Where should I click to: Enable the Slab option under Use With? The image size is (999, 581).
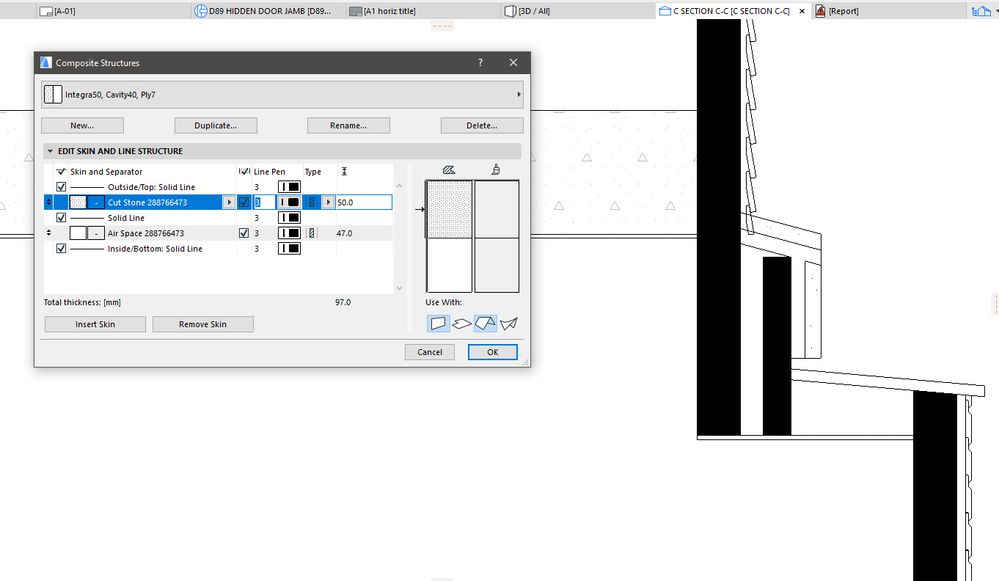tap(464, 322)
